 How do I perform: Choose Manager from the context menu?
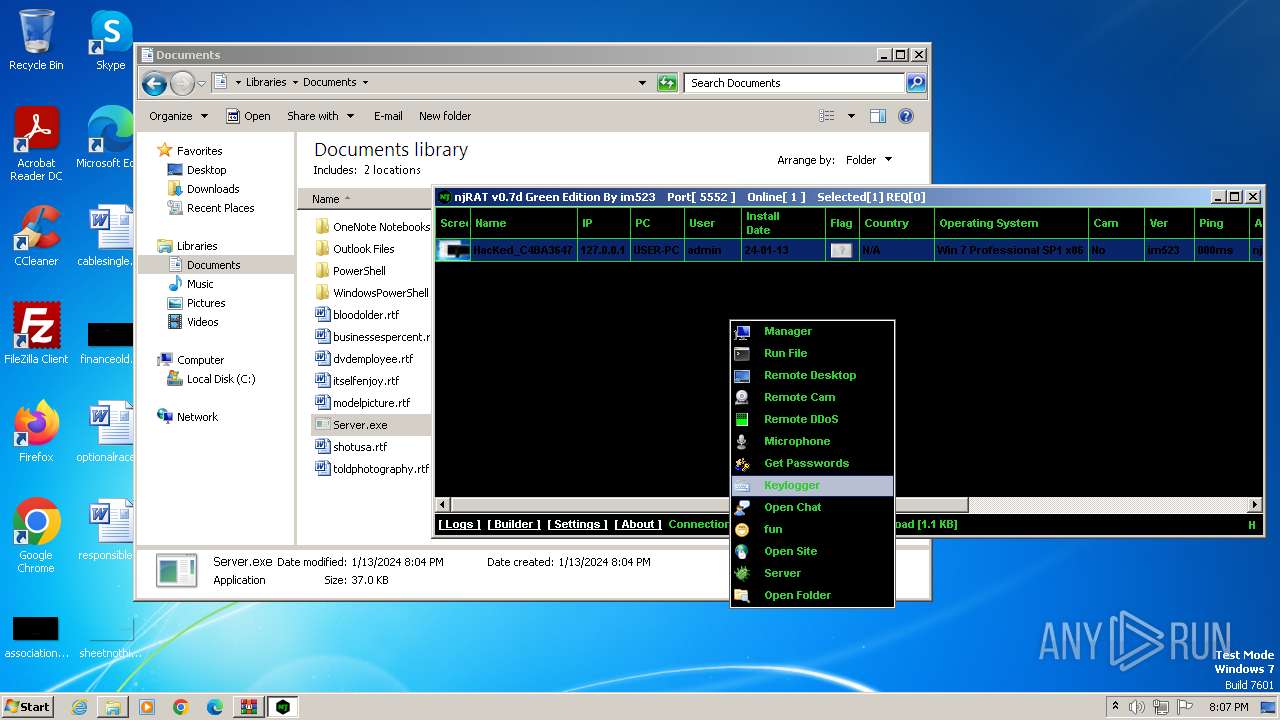pyautogui.click(x=812, y=332)
